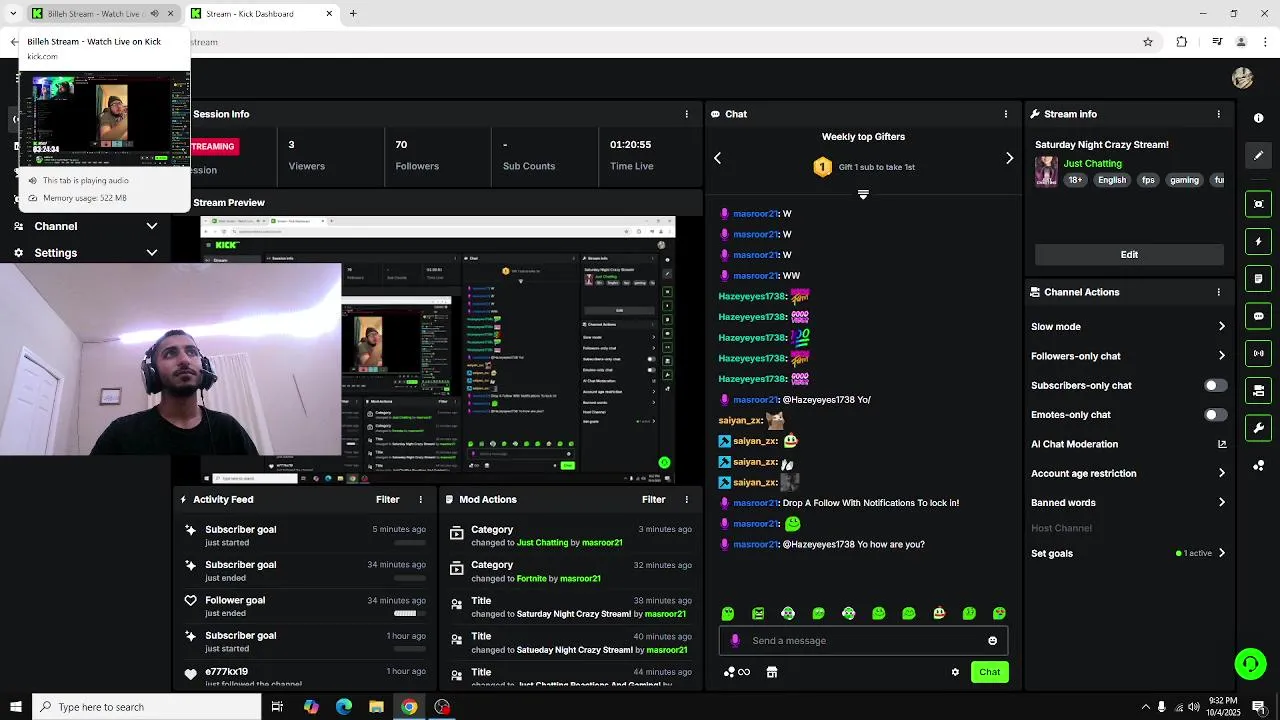This screenshot has width=1280, height=720.
Task: Click the info circle icon in right sidebar
Action: pyautogui.click(x=1258, y=118)
